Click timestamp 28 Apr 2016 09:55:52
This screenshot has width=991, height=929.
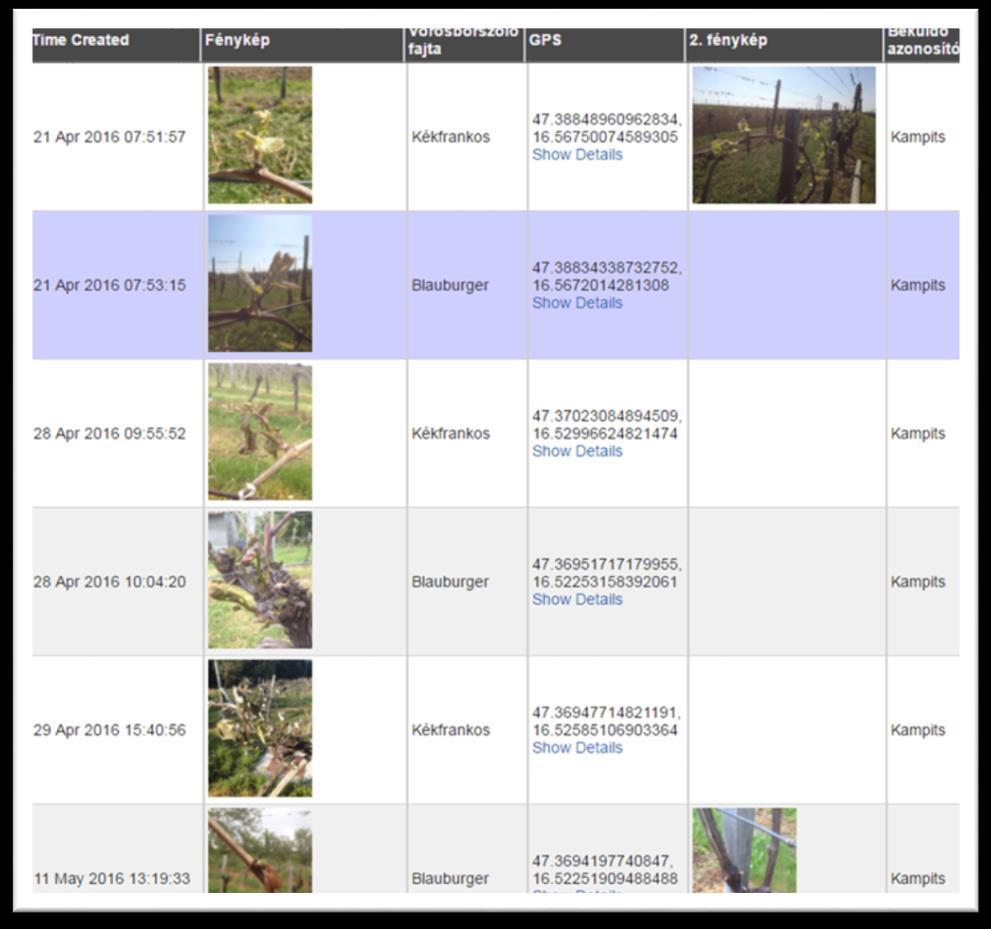[109, 434]
